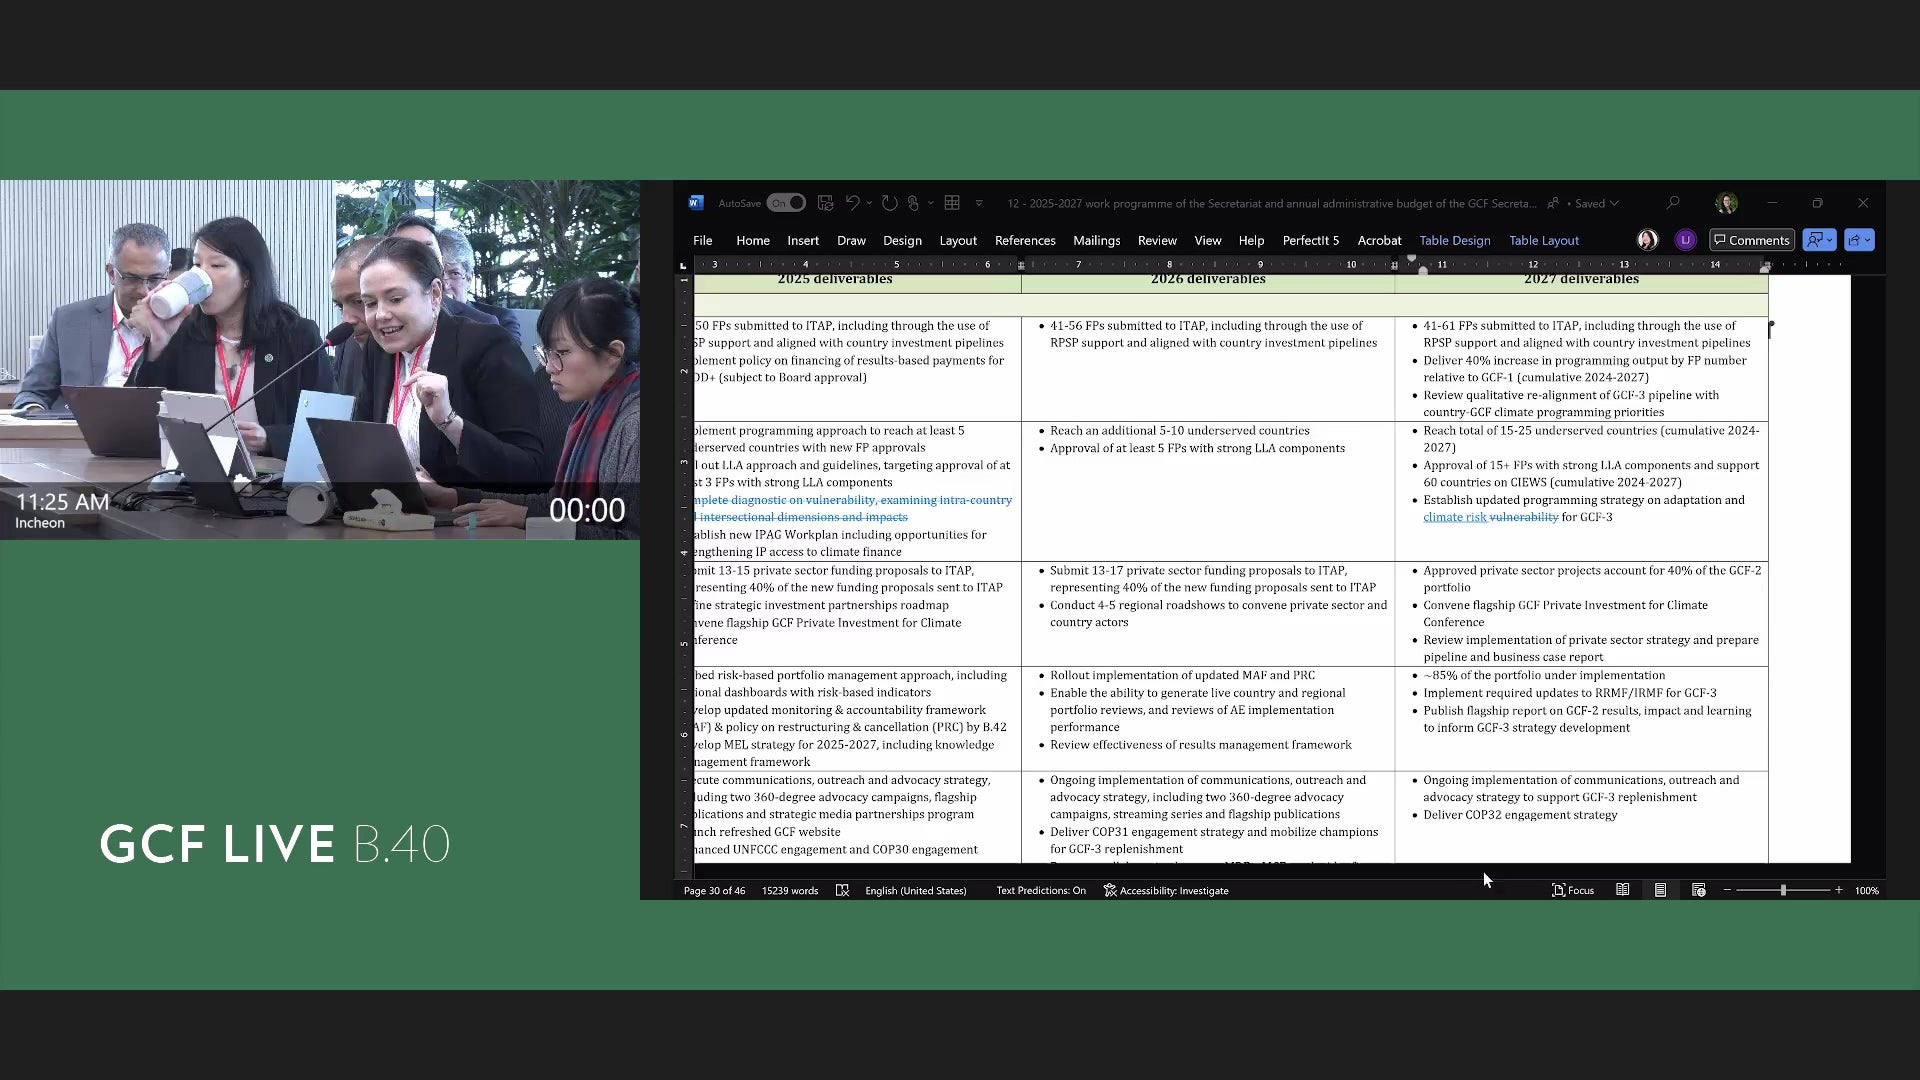Open the PerfectIt 5 tab
Screen dimensions: 1920x1080
[1310, 240]
